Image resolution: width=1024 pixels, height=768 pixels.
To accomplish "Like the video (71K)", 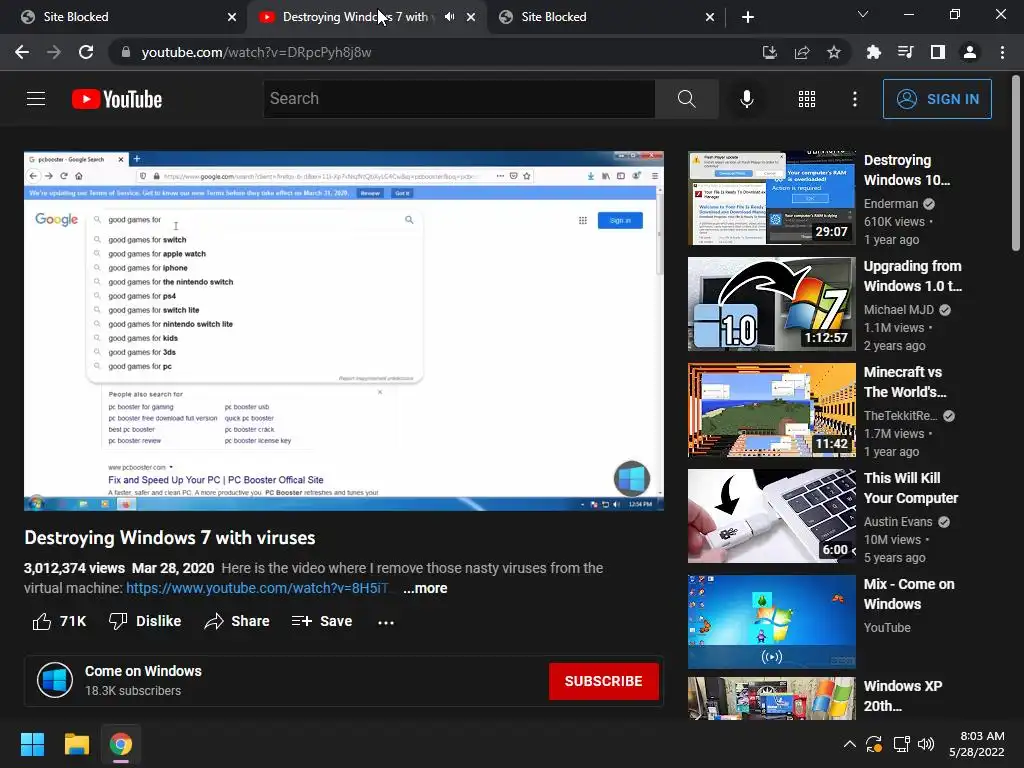I will 59,621.
